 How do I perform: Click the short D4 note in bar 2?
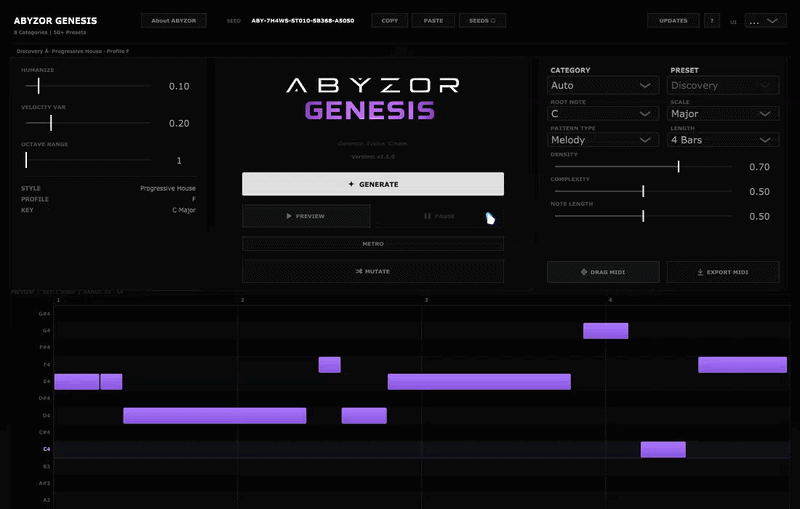point(364,416)
